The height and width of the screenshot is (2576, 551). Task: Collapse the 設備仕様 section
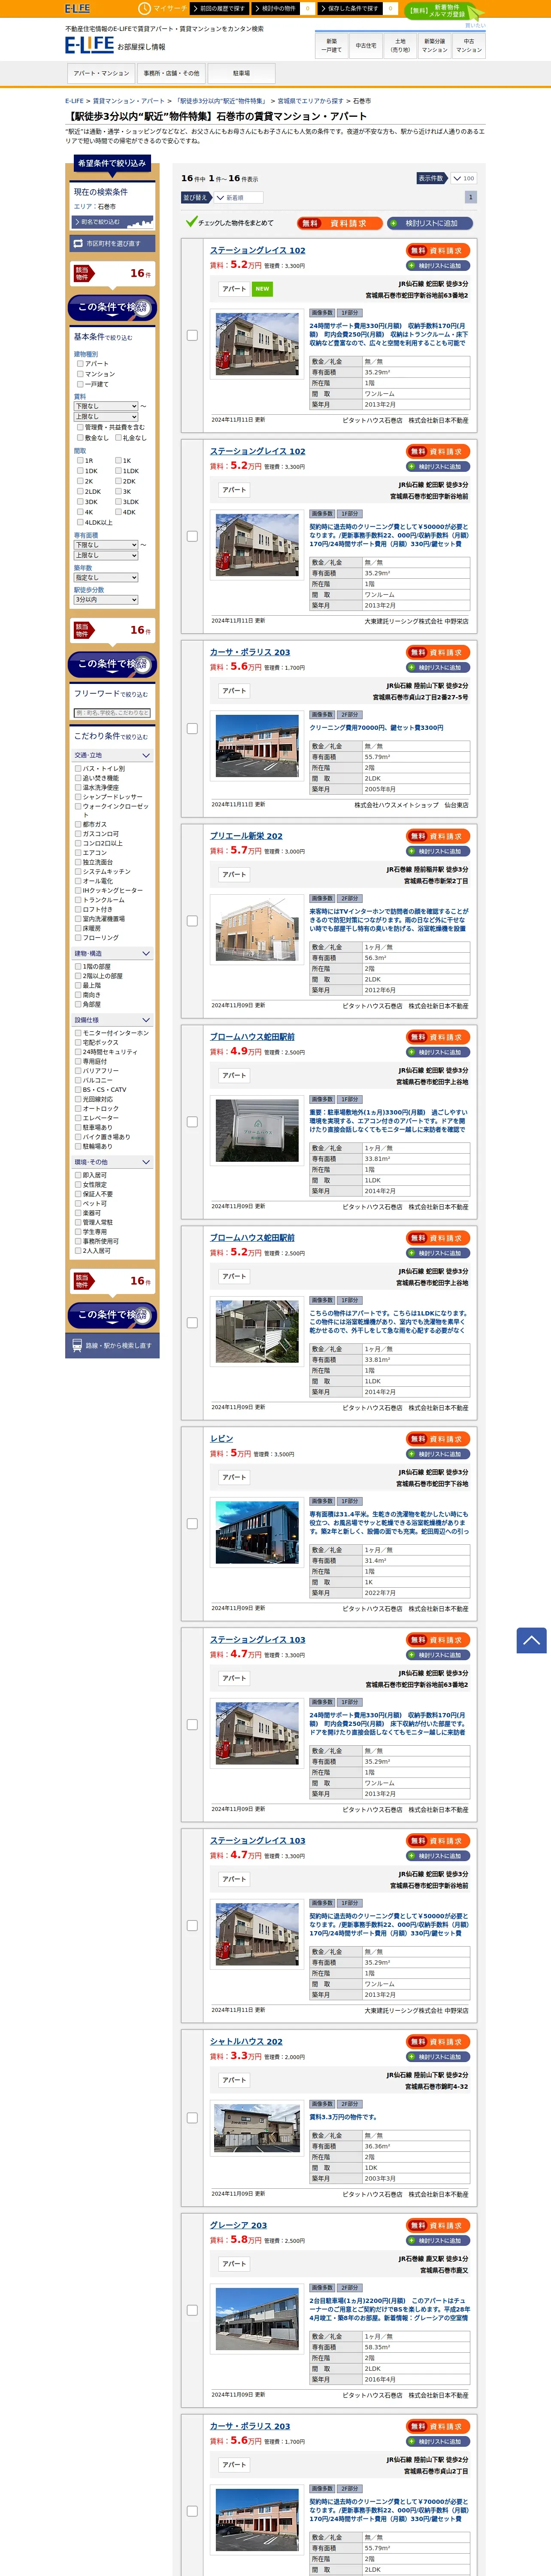click(111, 1020)
